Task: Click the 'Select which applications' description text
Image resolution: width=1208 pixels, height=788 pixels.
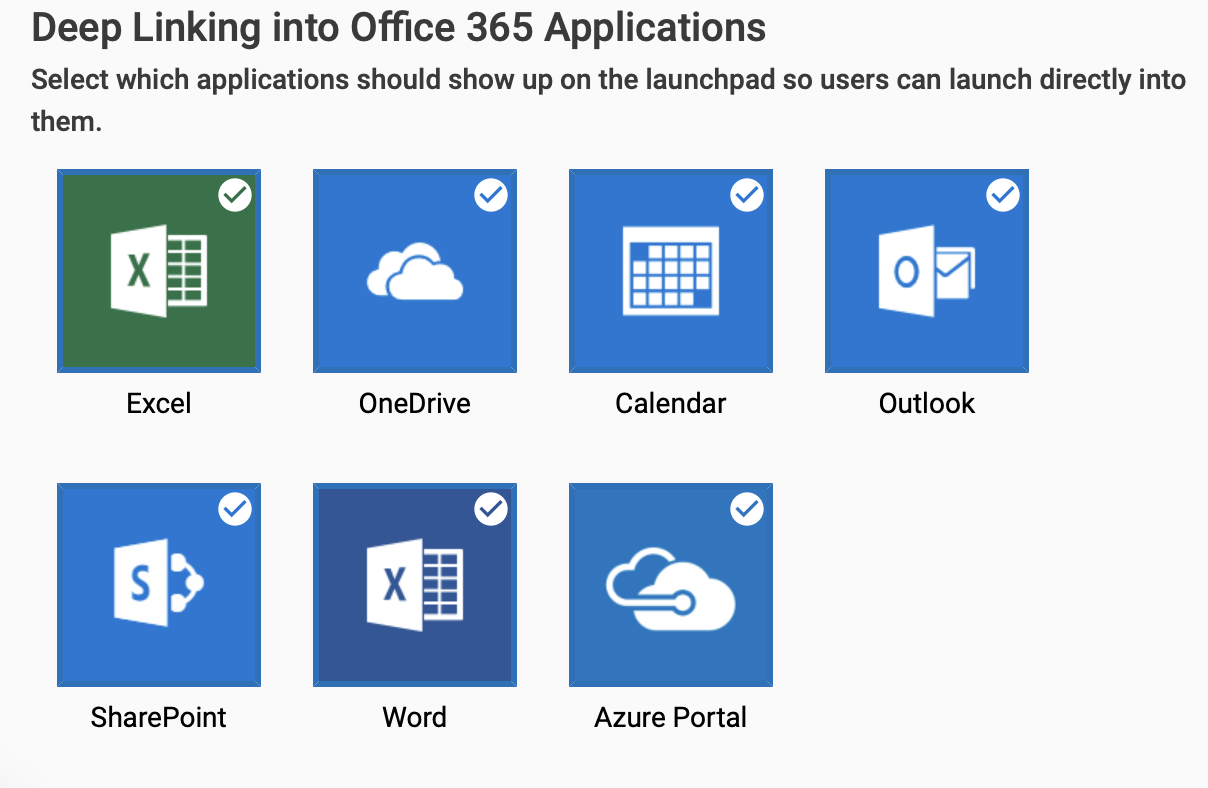Action: (608, 102)
